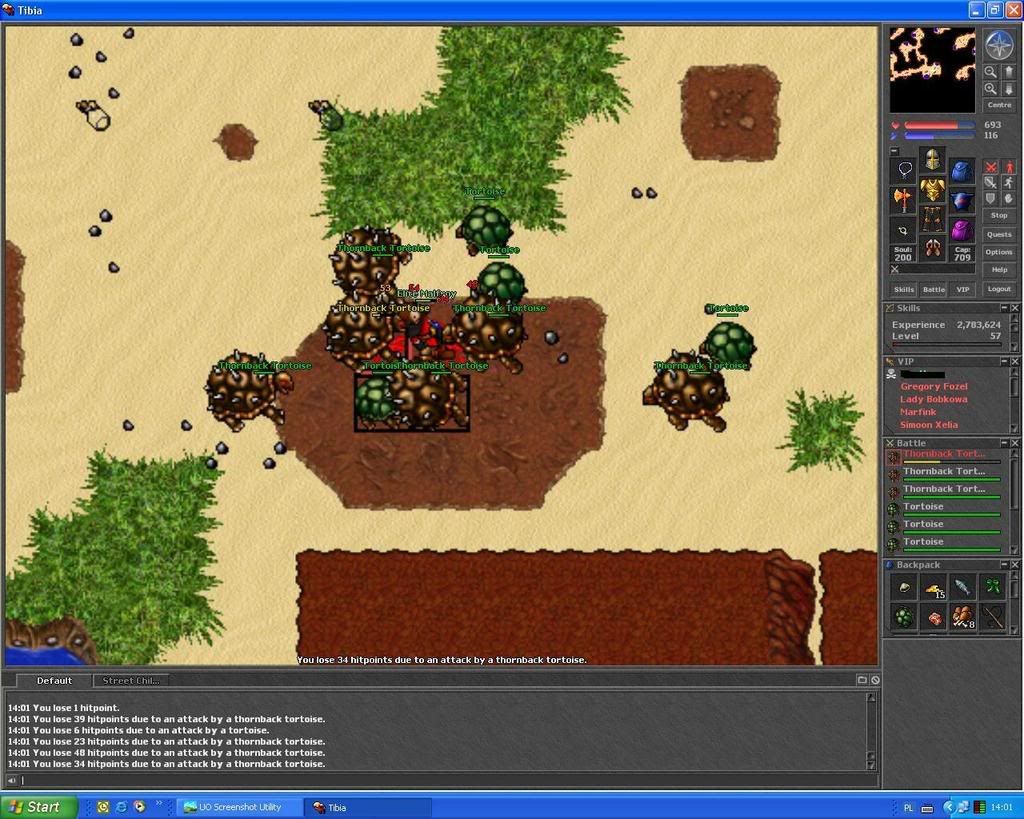
Task: Open the Battle window button
Action: (x=933, y=289)
